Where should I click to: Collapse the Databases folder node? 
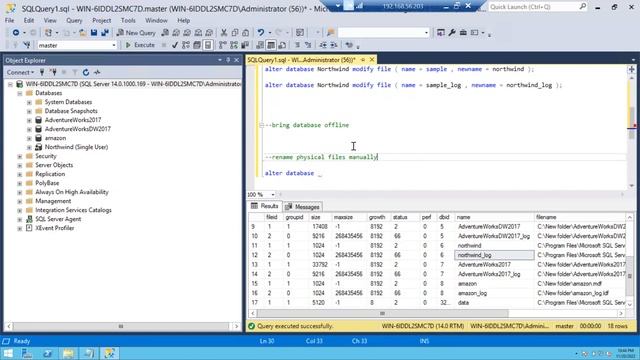pos(20,93)
